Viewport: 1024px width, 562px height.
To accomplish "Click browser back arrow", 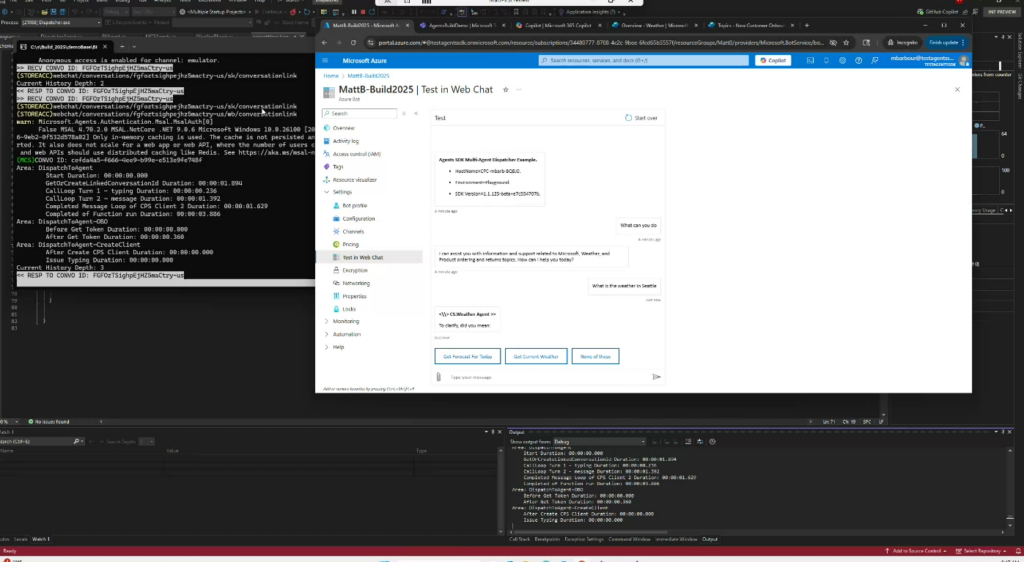I will coord(325,43).
